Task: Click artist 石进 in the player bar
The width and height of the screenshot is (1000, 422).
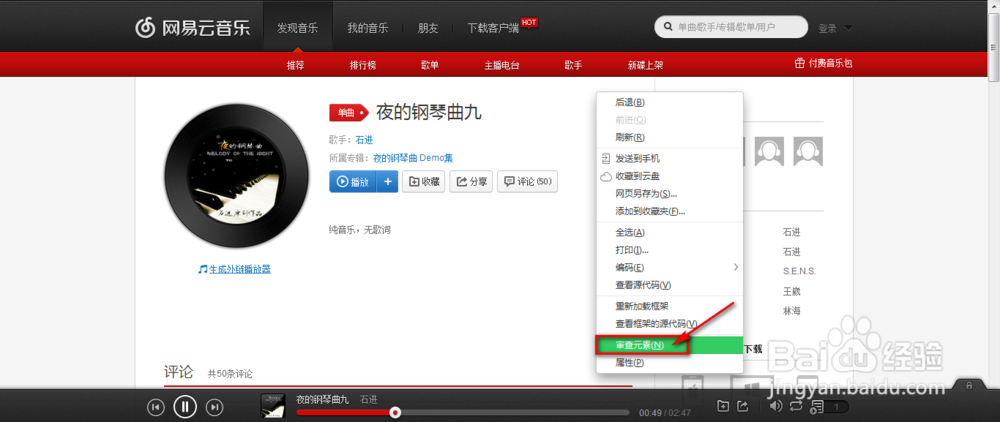Action: [x=368, y=400]
